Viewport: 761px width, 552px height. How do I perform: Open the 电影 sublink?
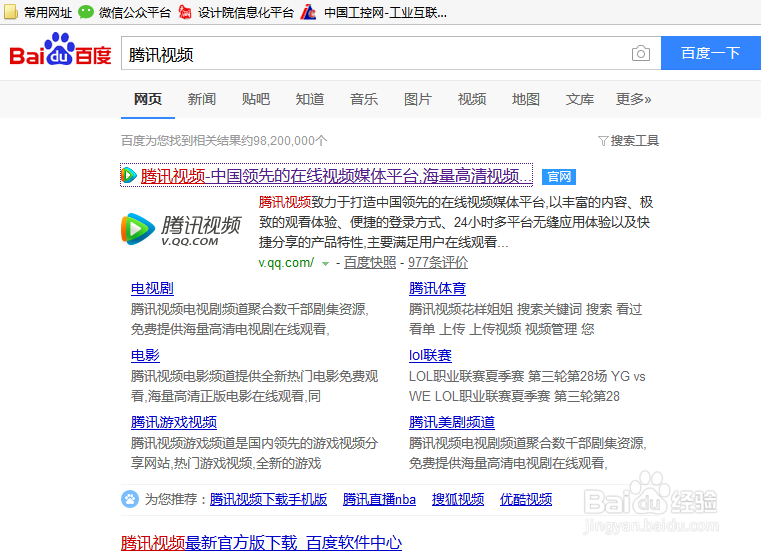[145, 355]
